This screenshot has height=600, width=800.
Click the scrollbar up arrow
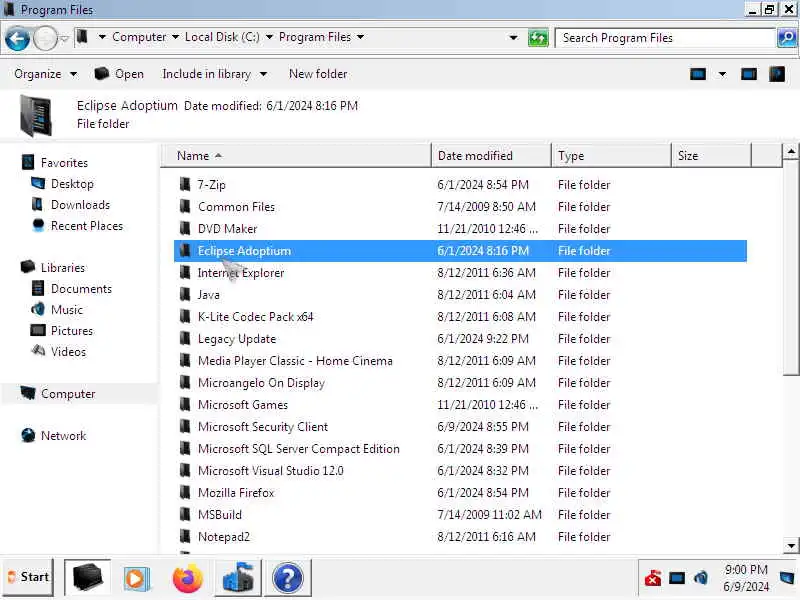click(791, 152)
